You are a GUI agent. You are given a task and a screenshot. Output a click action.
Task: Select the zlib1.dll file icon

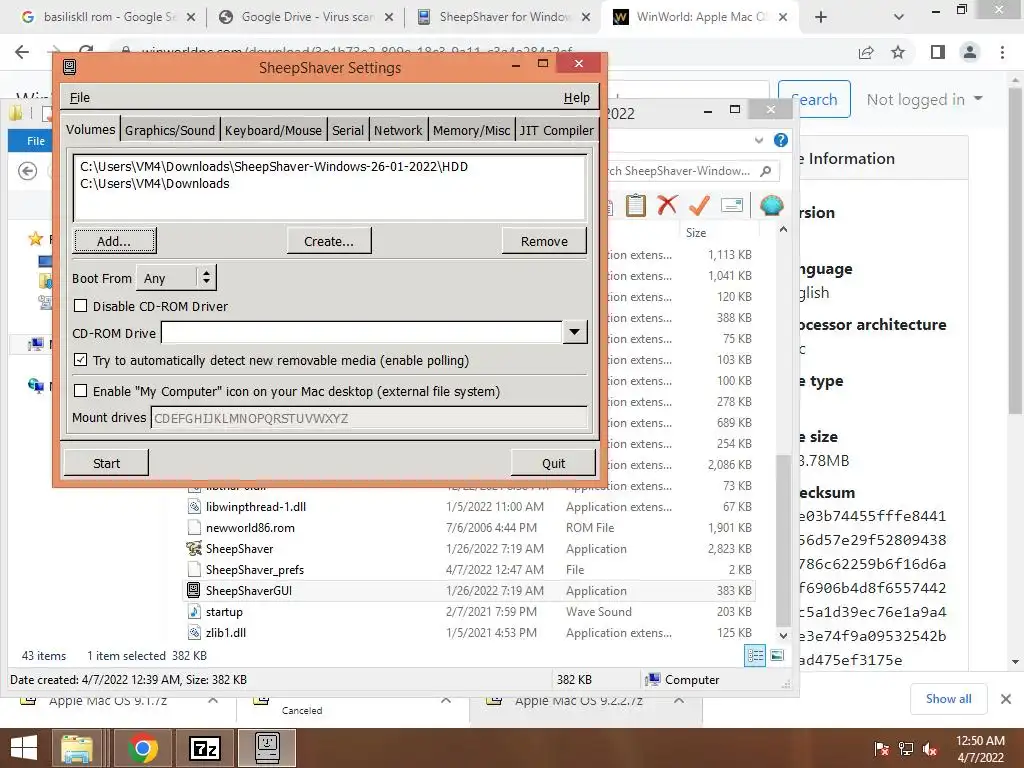[x=194, y=632]
